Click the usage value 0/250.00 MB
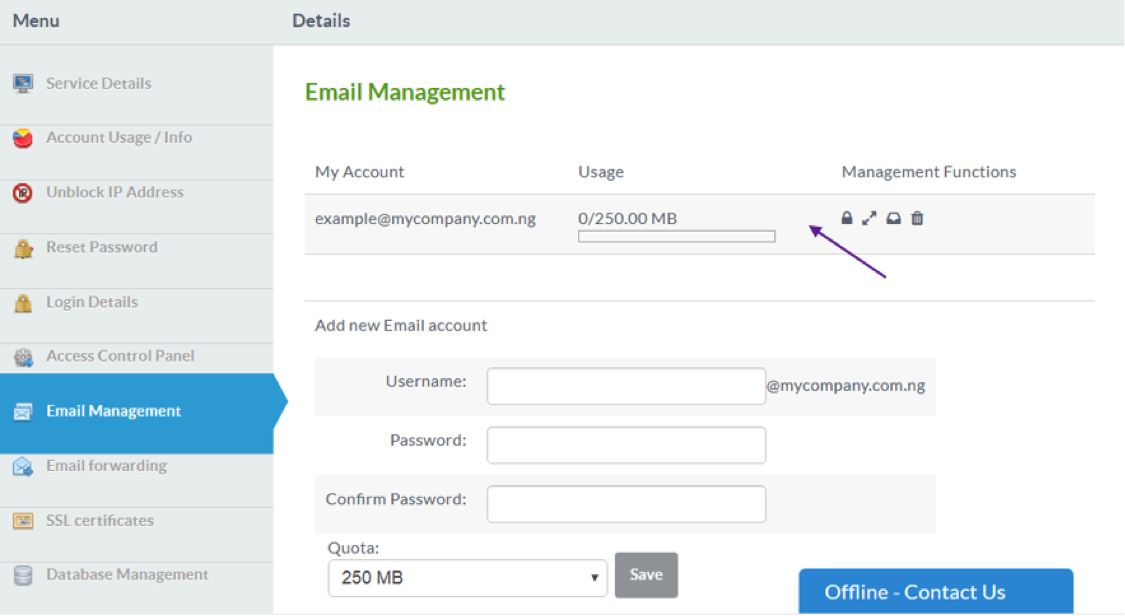 tap(628, 218)
